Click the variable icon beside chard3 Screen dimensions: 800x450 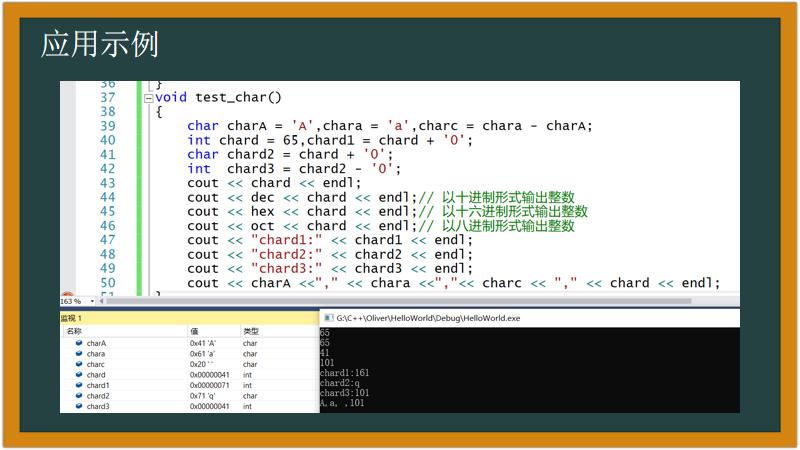(78, 407)
